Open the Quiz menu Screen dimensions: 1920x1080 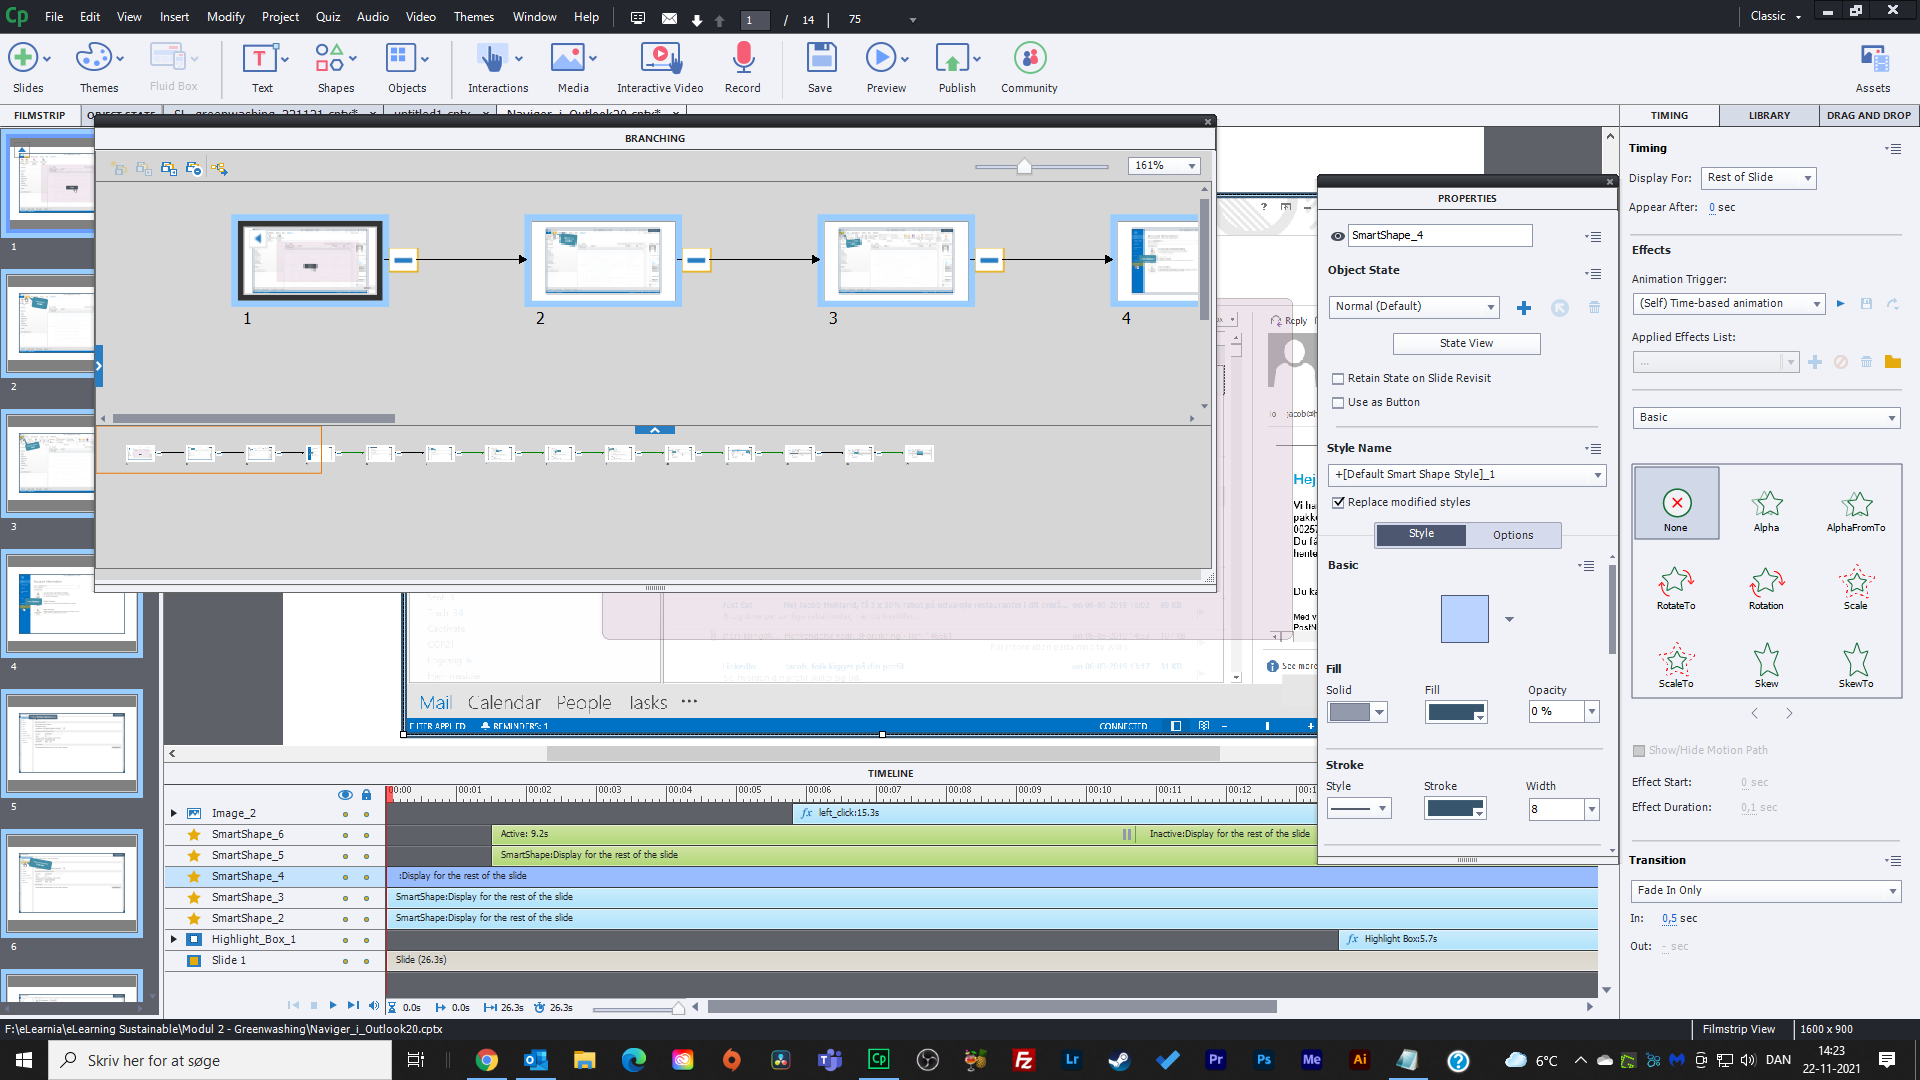pos(327,17)
